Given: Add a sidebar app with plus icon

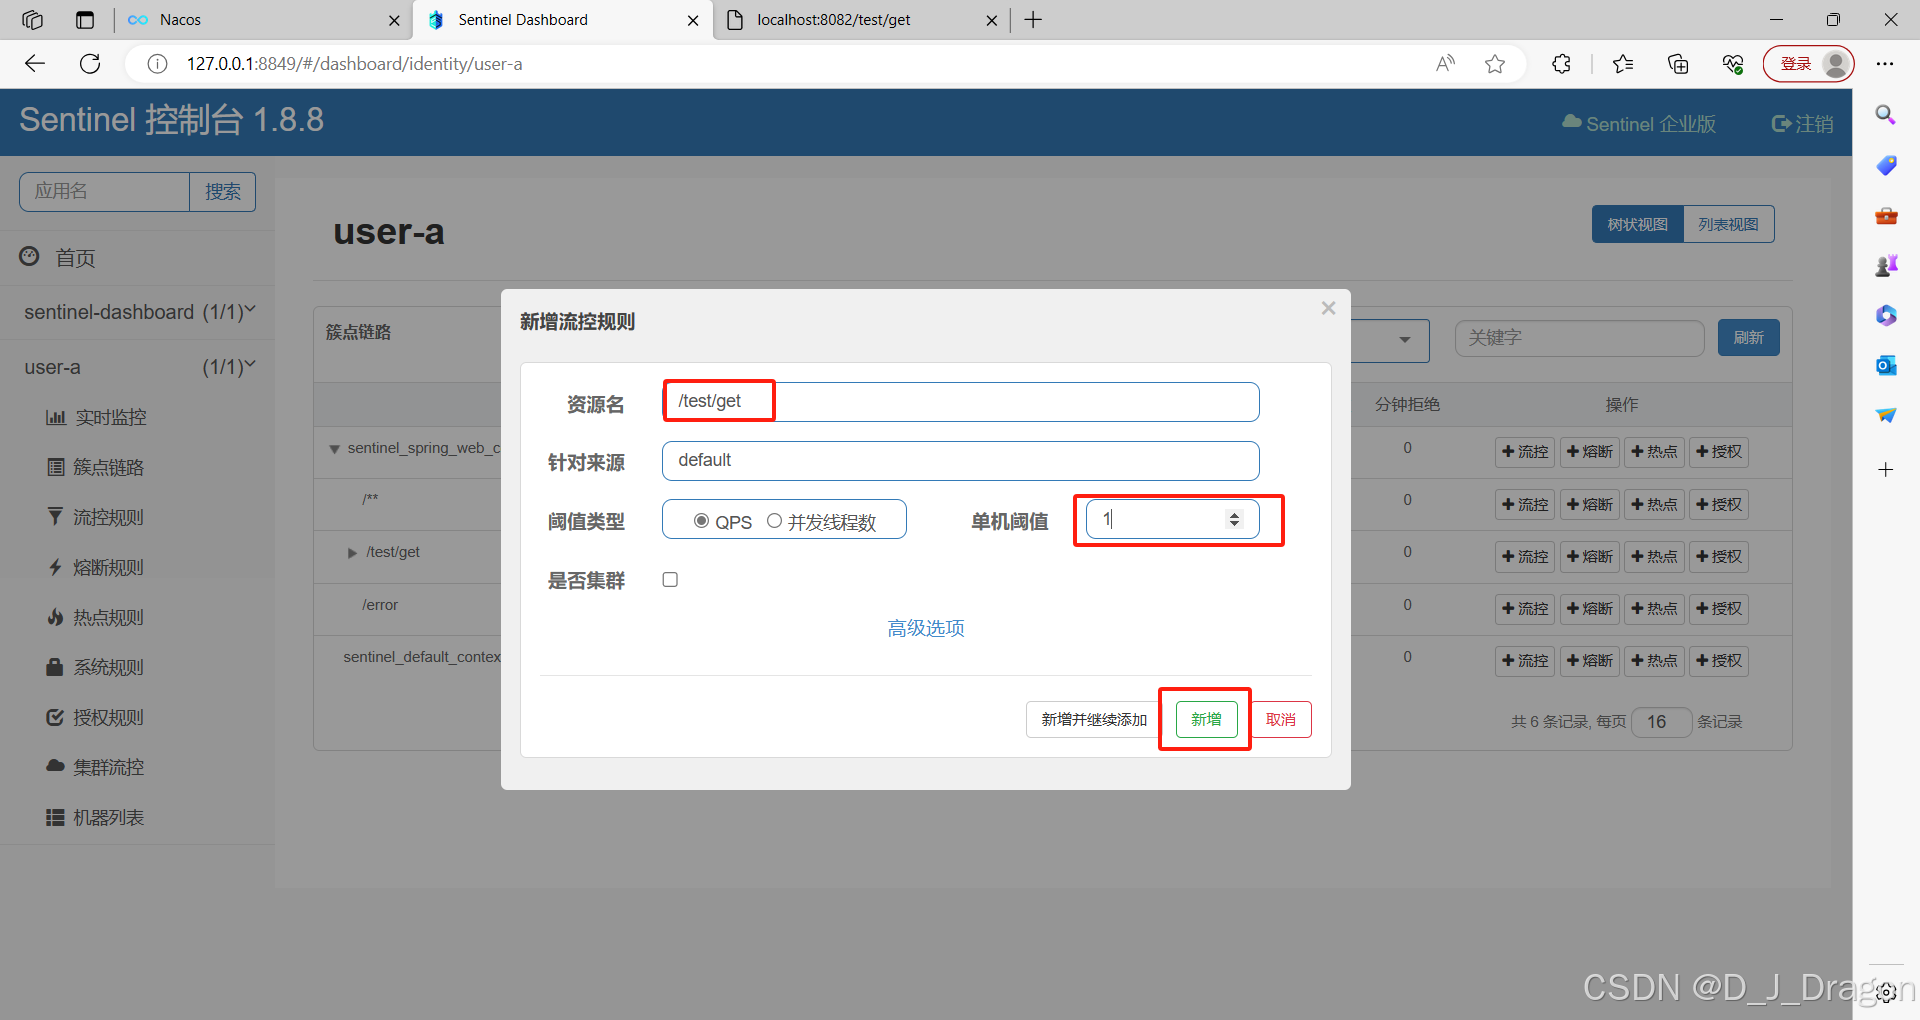Looking at the screenshot, I should [x=1886, y=469].
